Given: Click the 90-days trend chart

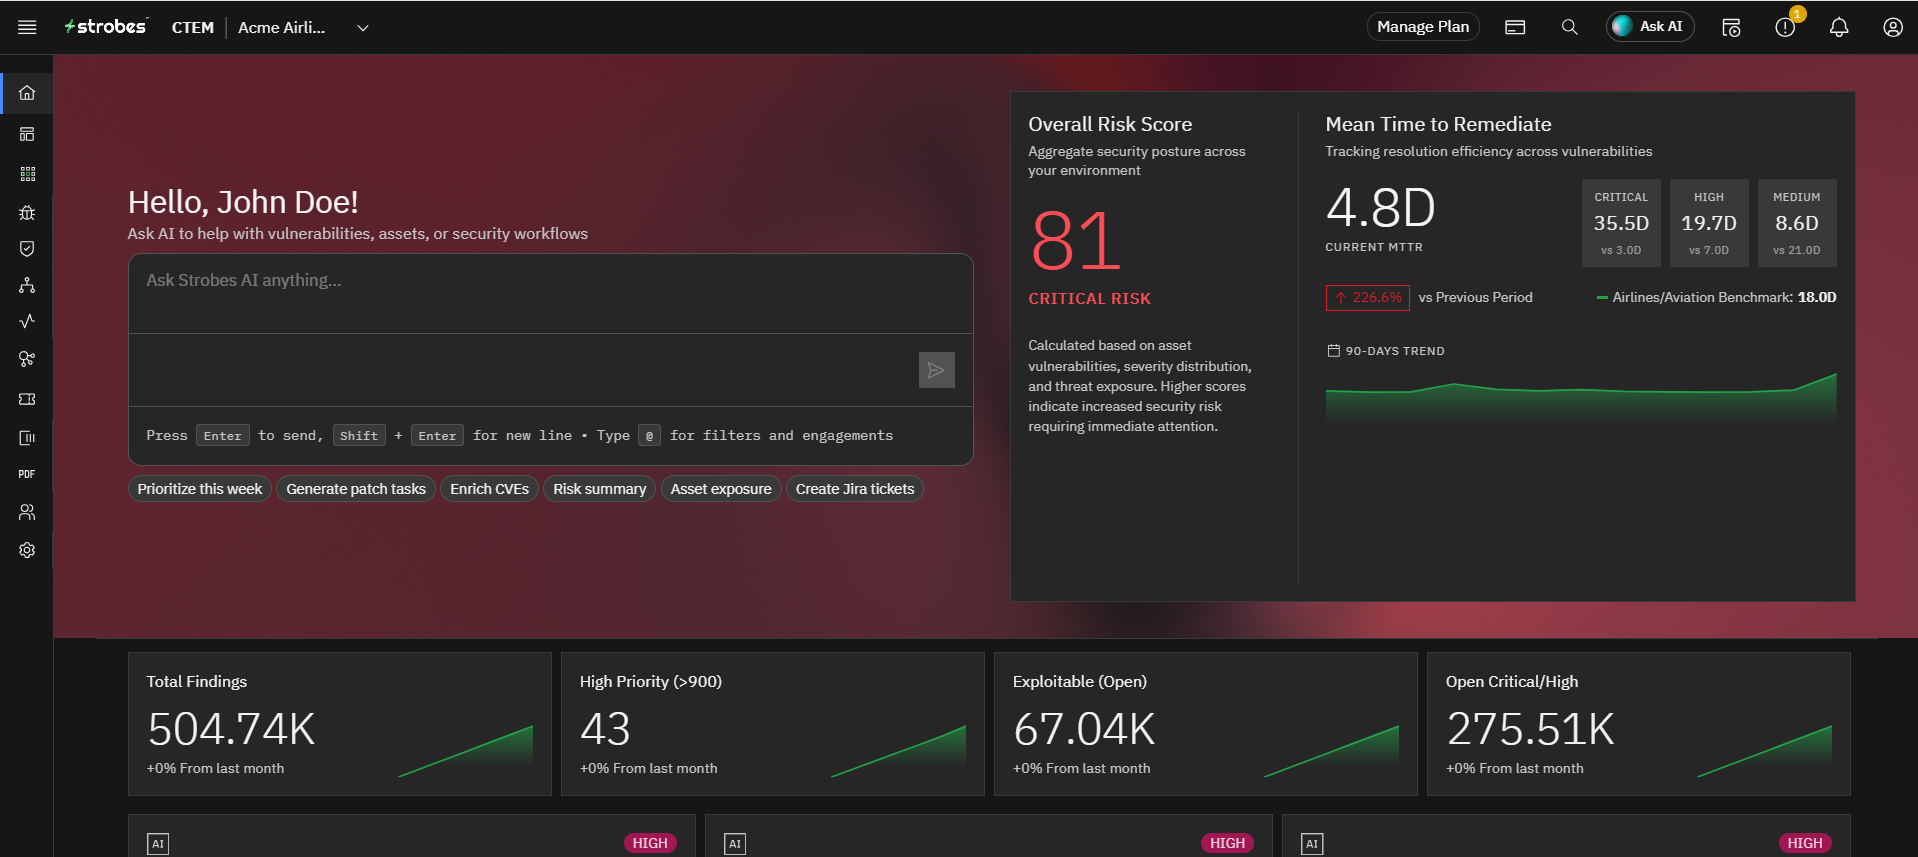Looking at the screenshot, I should (1581, 397).
